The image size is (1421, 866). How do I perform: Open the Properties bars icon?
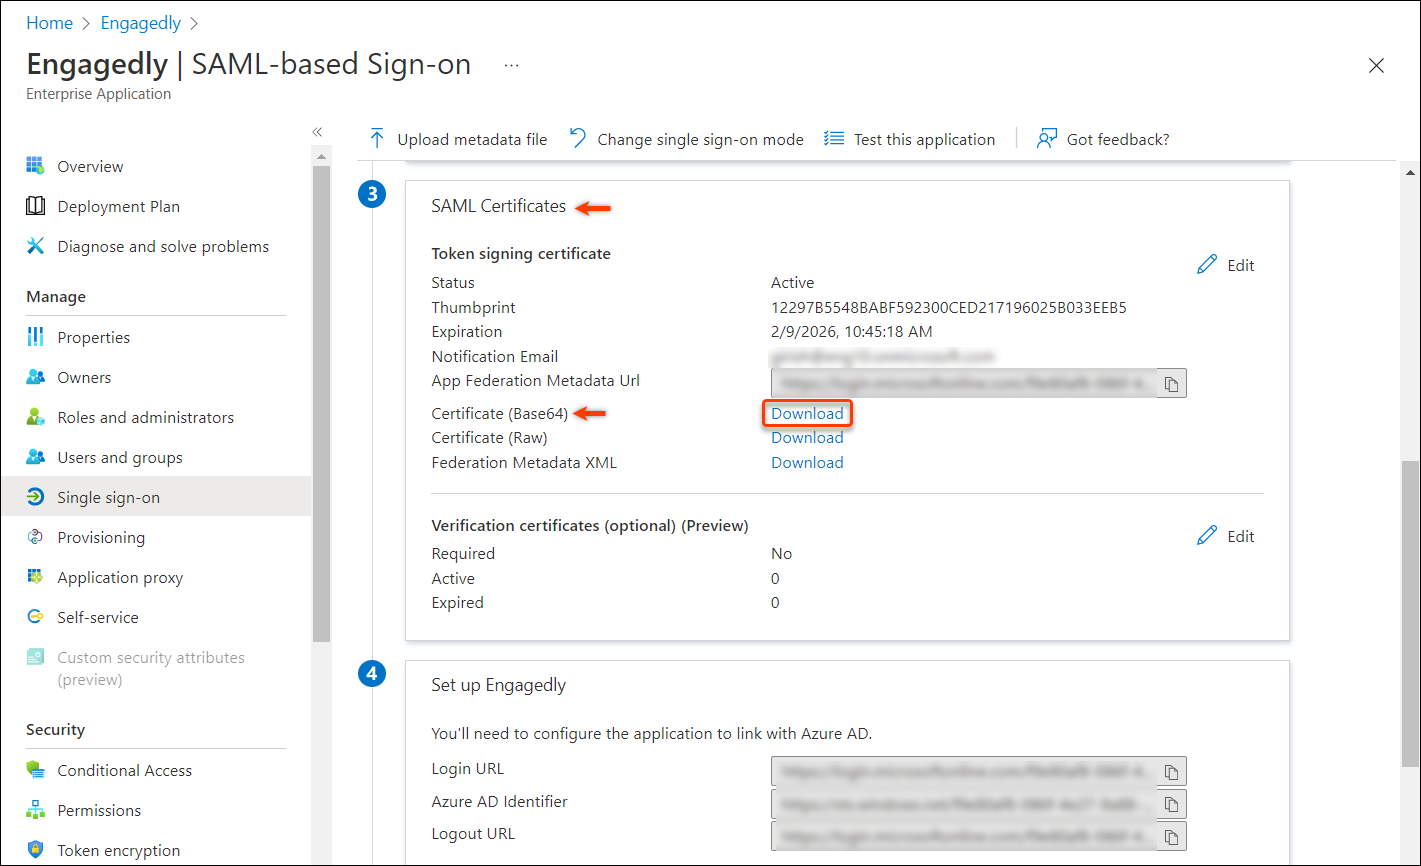(36, 337)
